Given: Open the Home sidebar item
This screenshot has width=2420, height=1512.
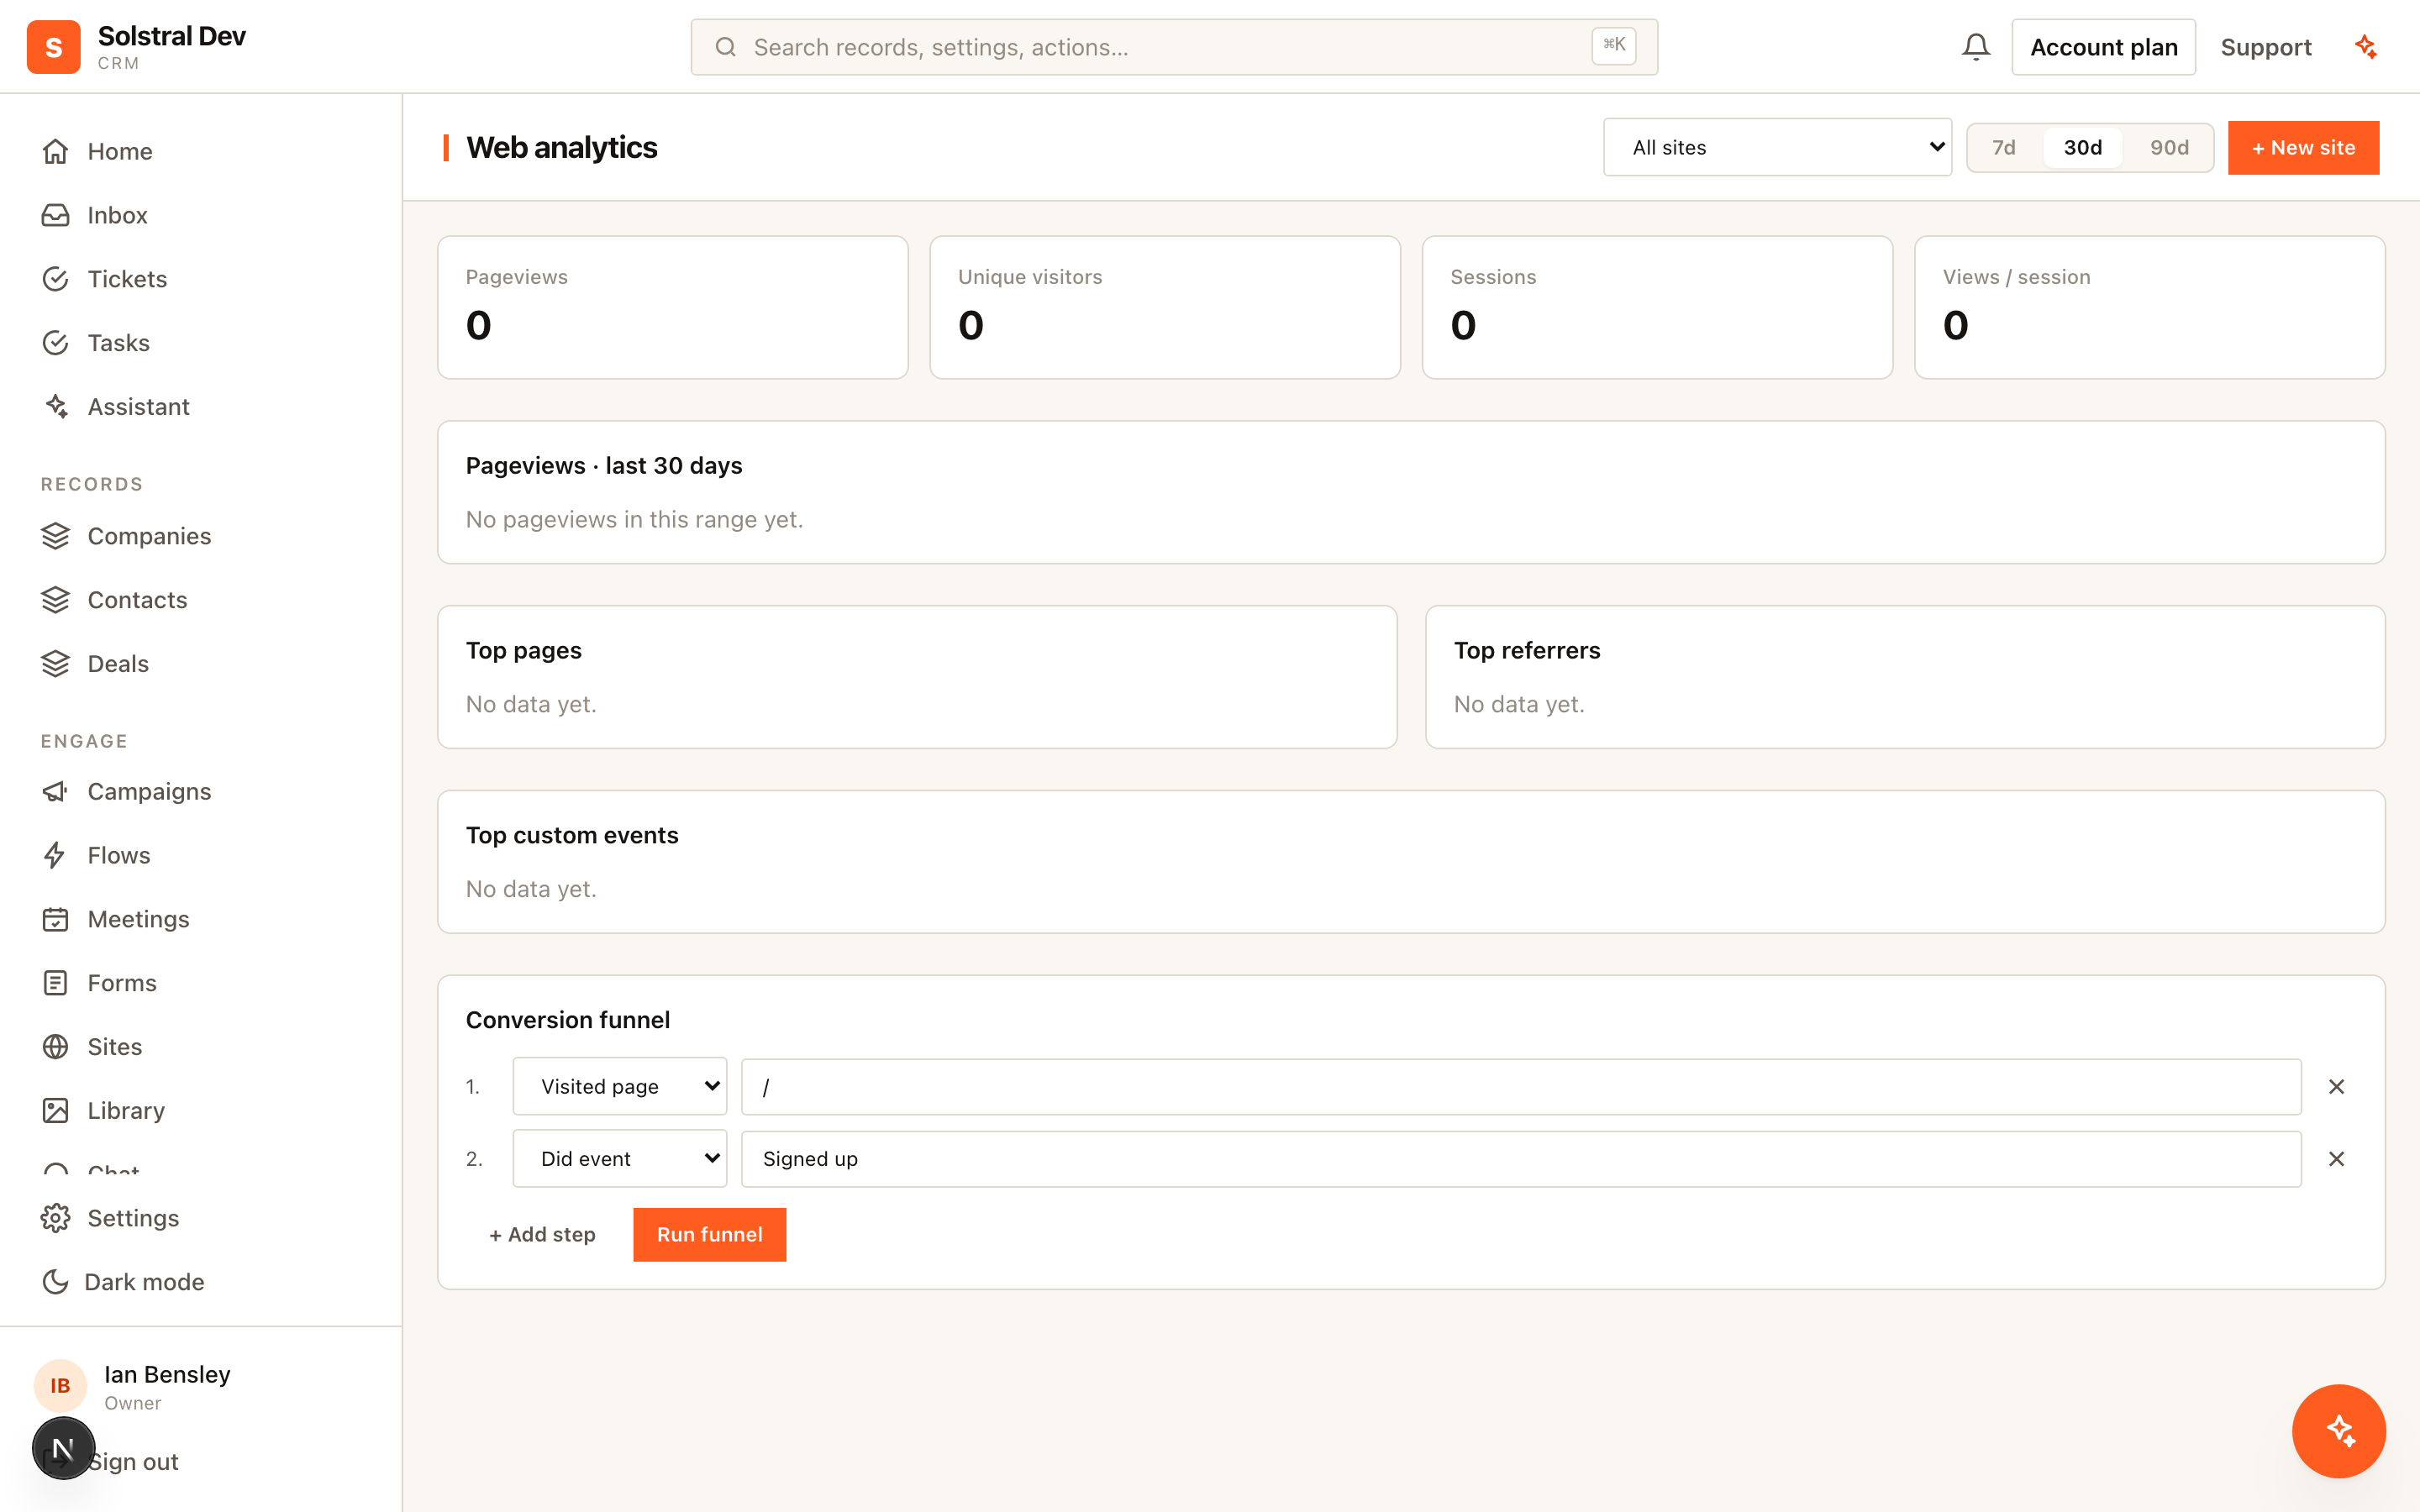Looking at the screenshot, I should (200, 151).
